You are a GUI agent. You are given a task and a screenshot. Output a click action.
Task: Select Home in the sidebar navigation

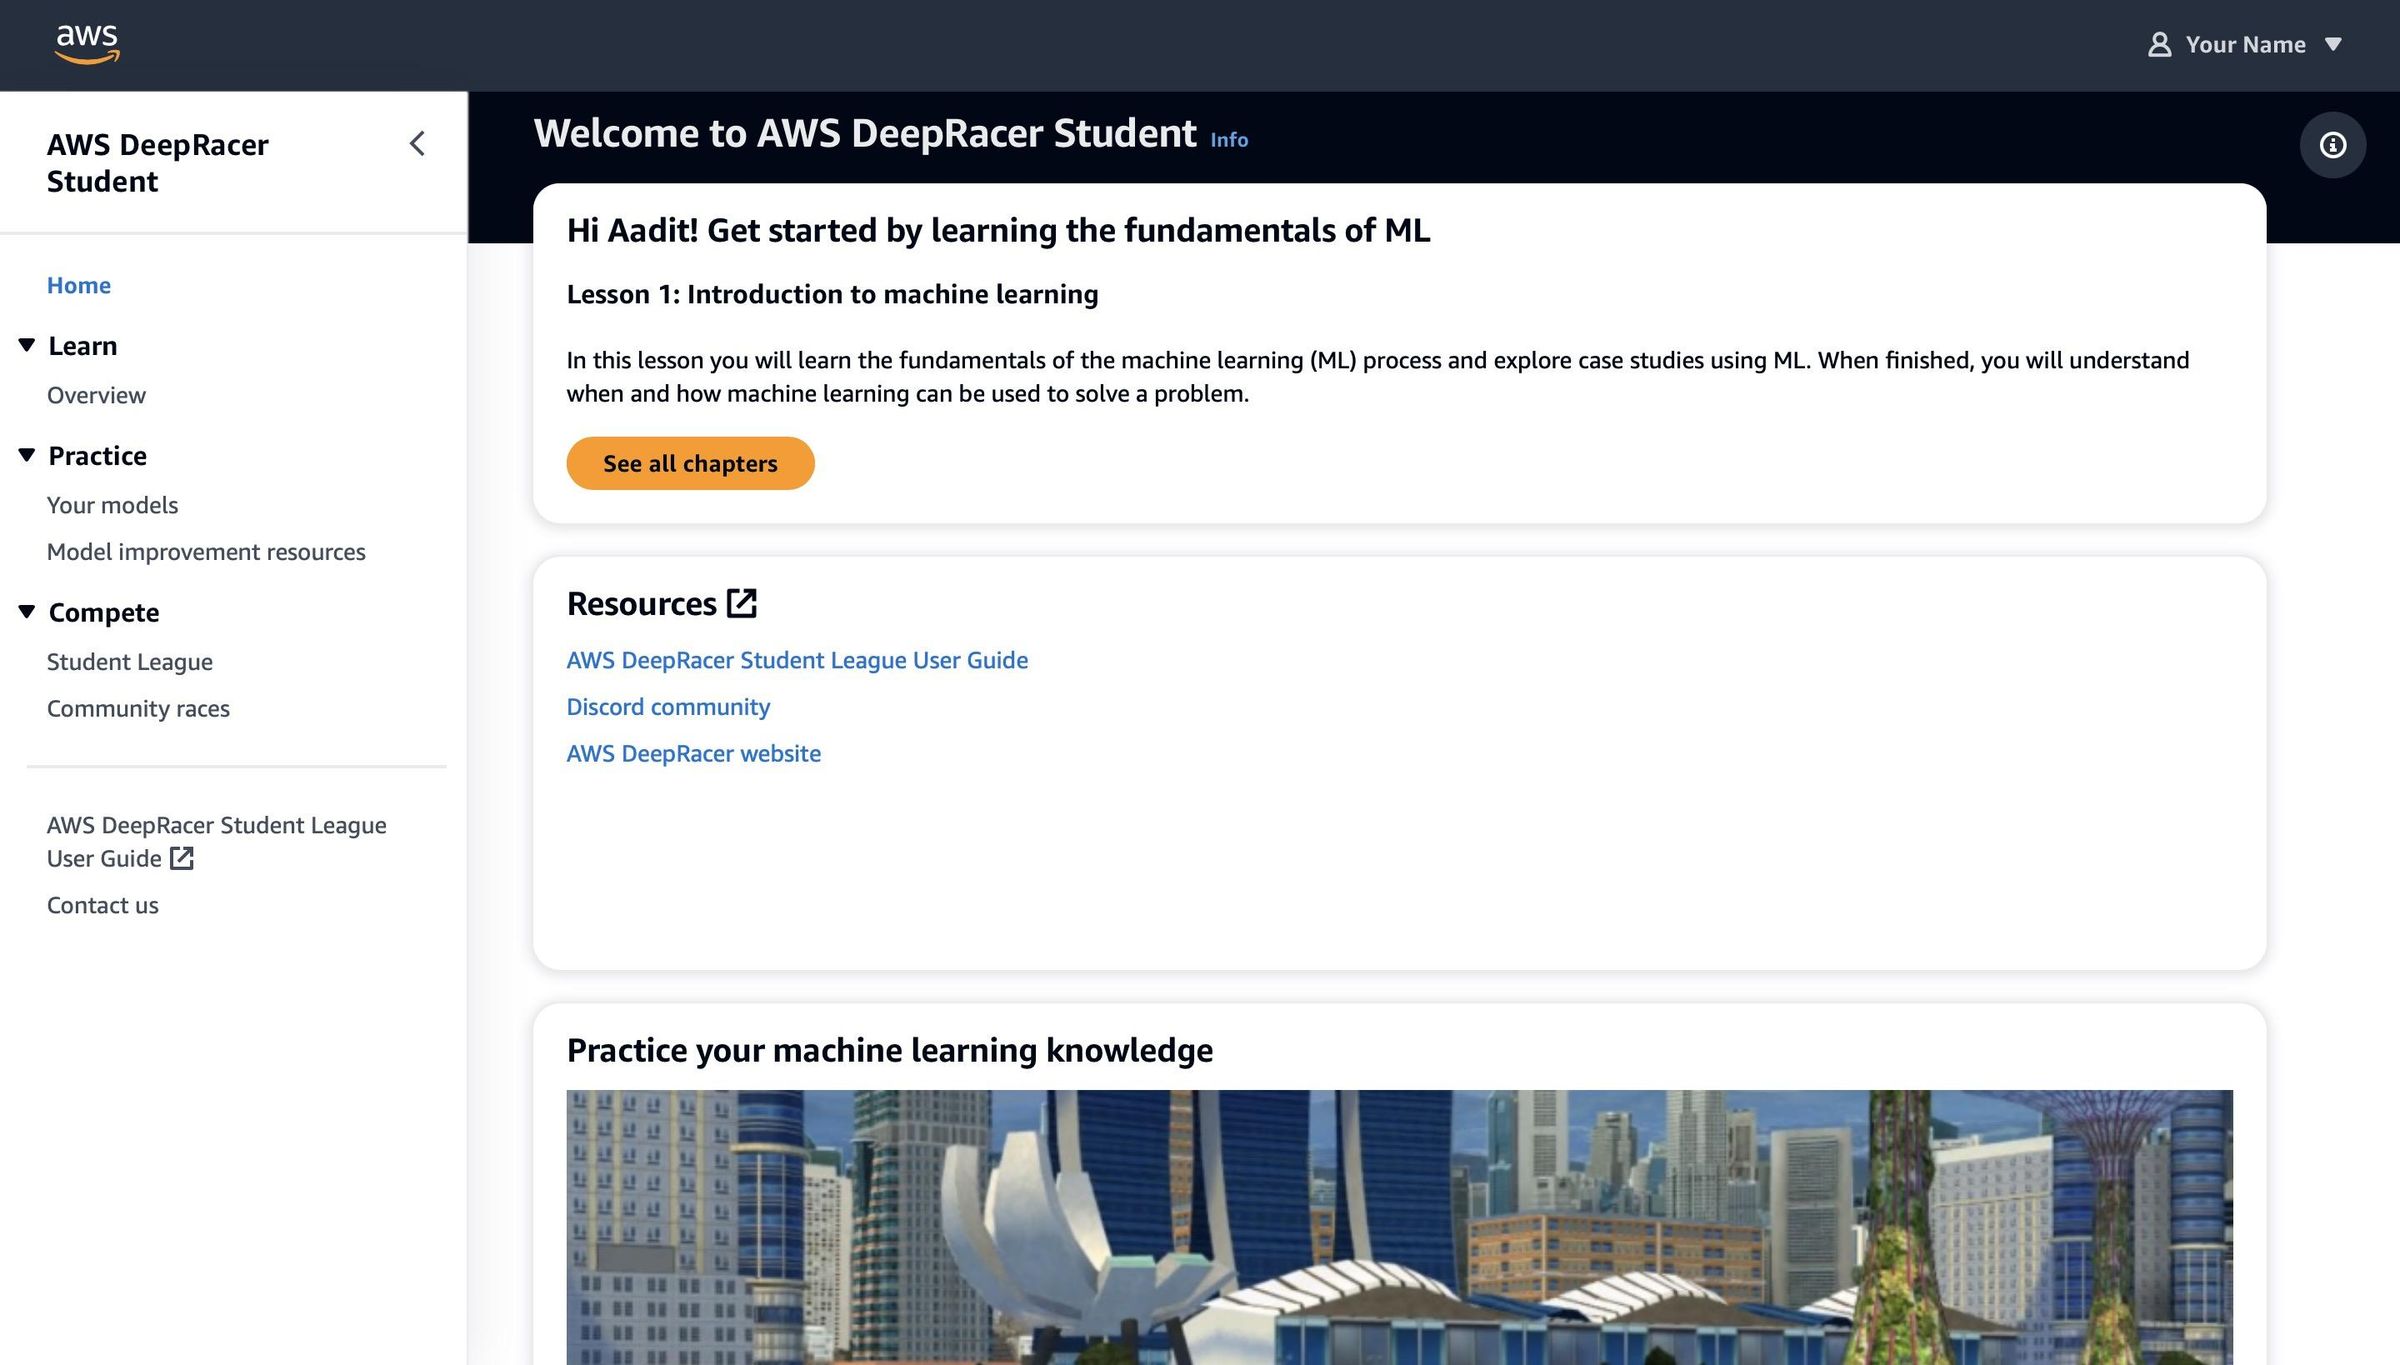[x=78, y=285]
